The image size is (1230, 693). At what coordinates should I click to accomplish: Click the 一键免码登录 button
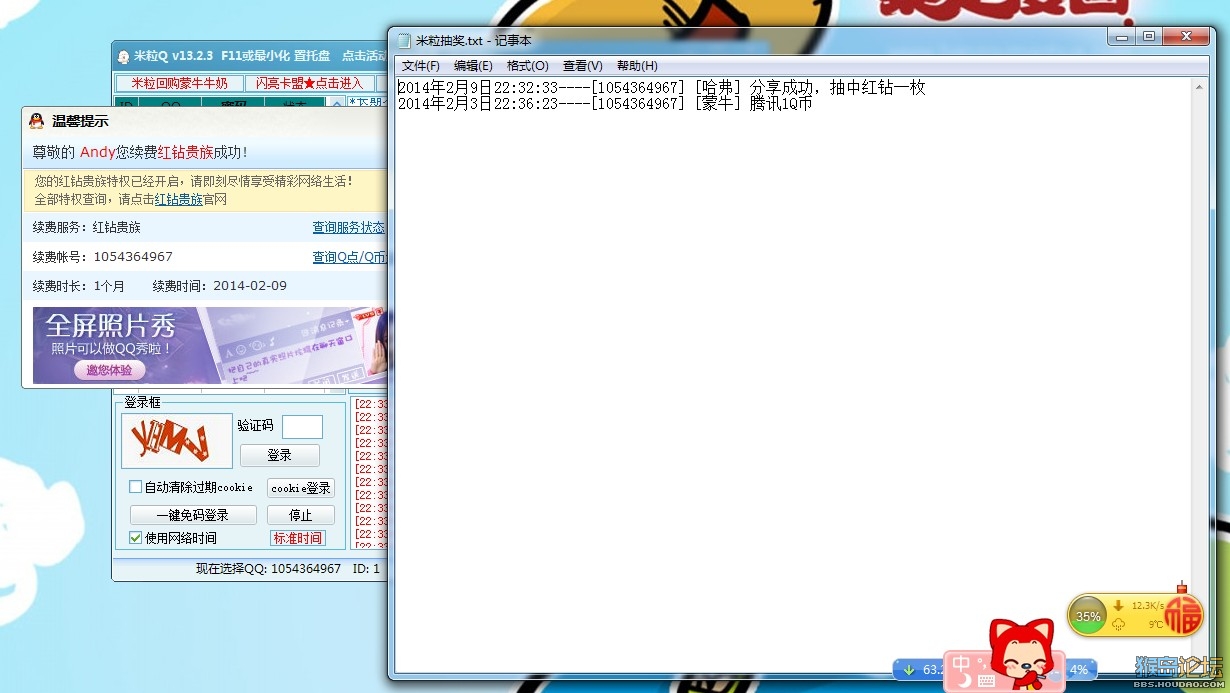[x=193, y=515]
